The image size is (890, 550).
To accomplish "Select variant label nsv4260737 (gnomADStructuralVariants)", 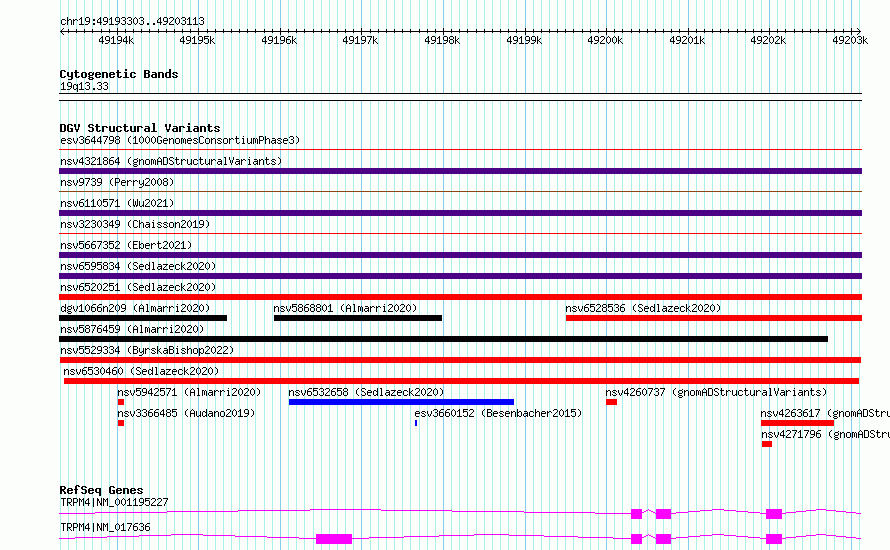I will coord(716,392).
